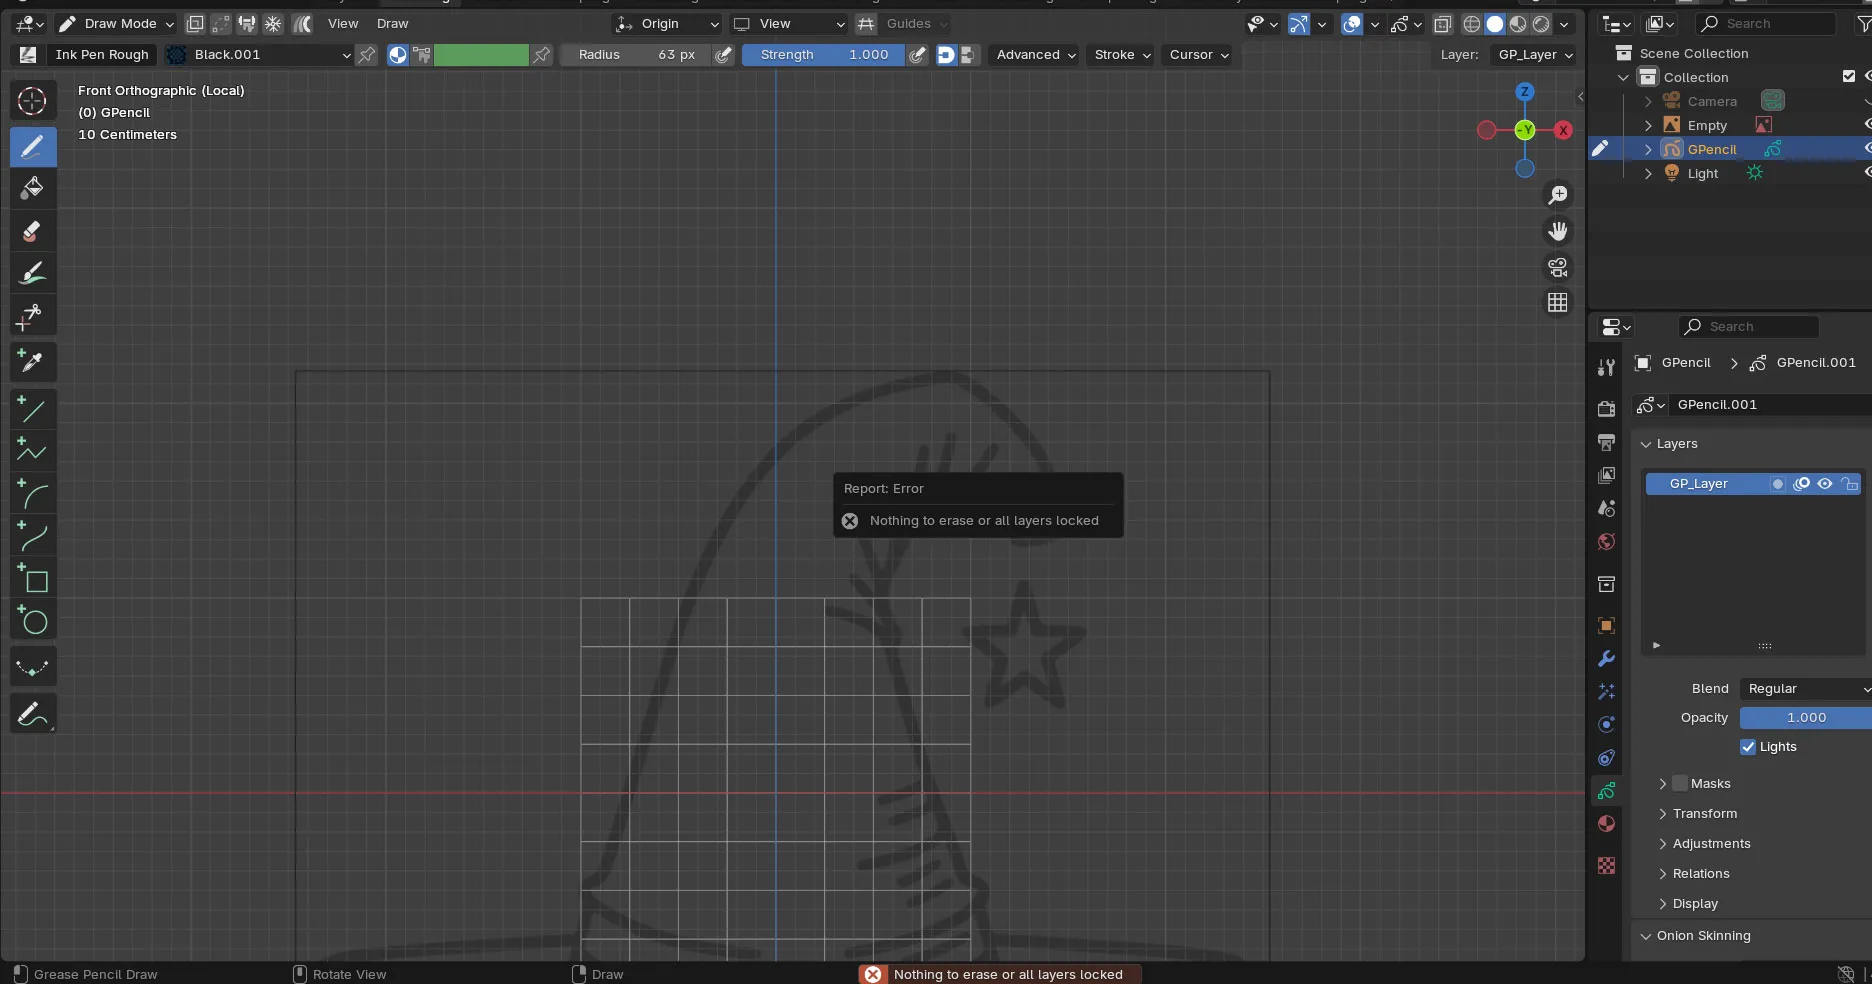Open the Cursor settings popover
This screenshot has width=1872, height=984.
[x=1198, y=55]
